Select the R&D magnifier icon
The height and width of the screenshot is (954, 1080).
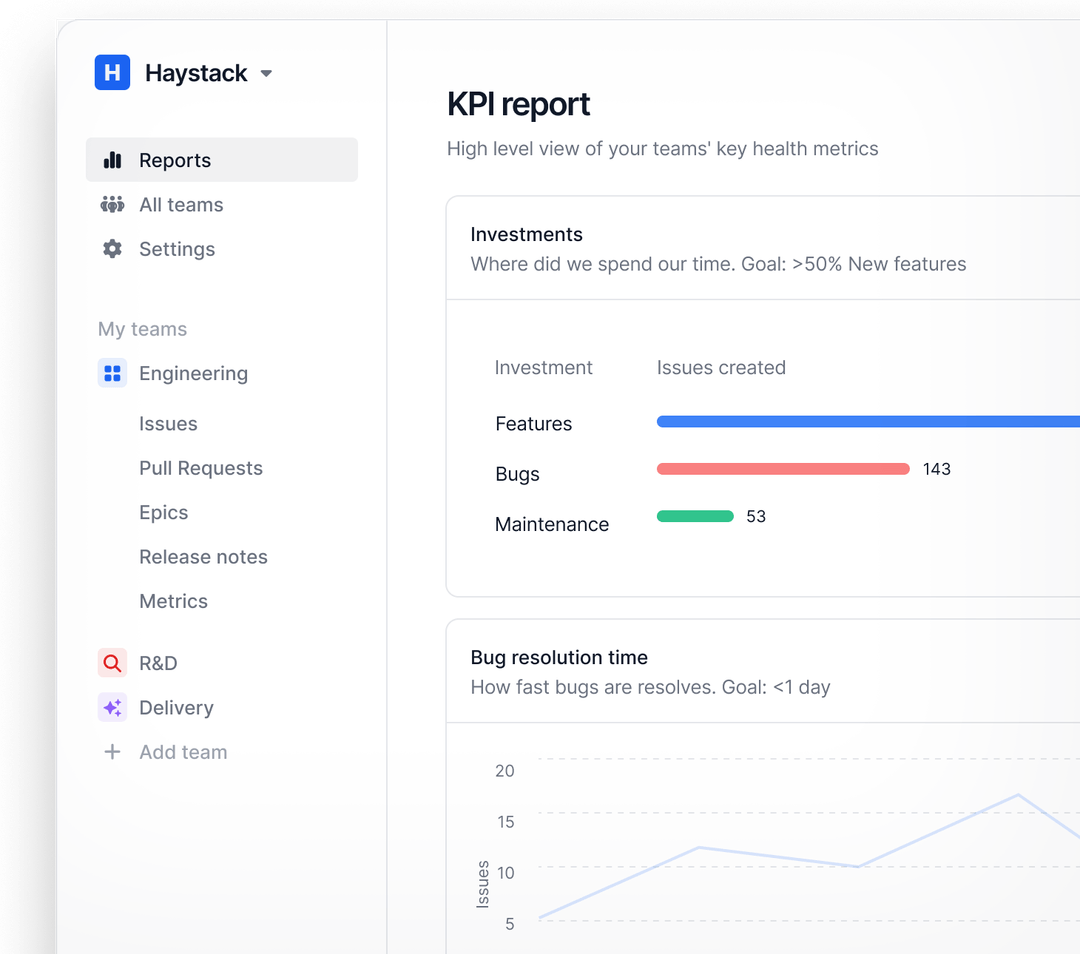(112, 663)
